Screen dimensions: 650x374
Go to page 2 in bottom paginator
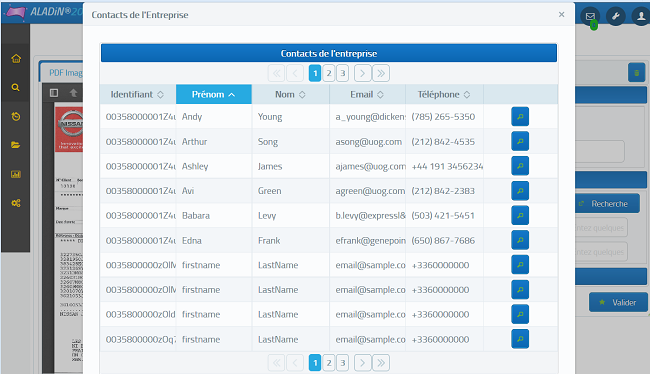(x=329, y=363)
